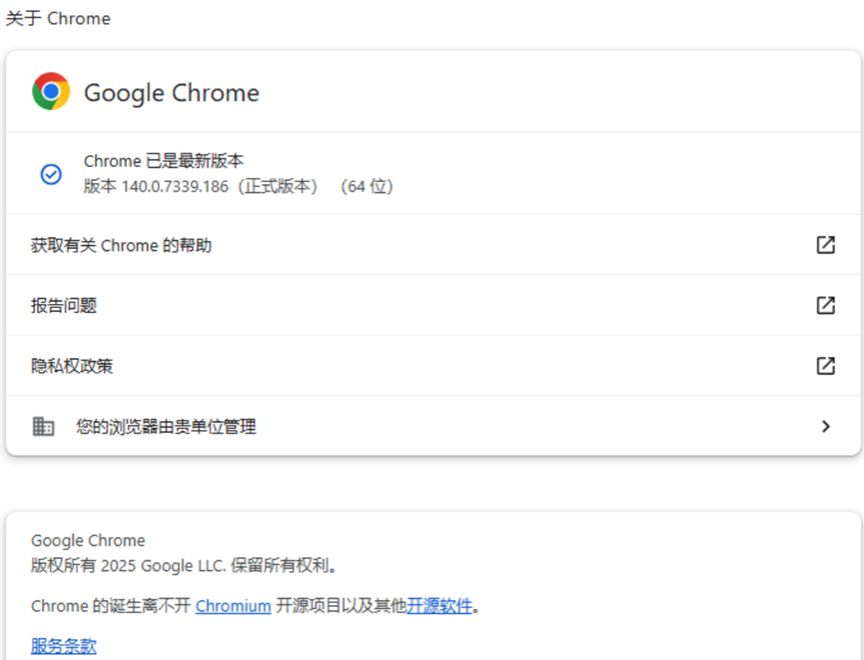Screen dimensions: 864x660
Task: Open the 开源软件 hyperlink
Action: point(439,606)
